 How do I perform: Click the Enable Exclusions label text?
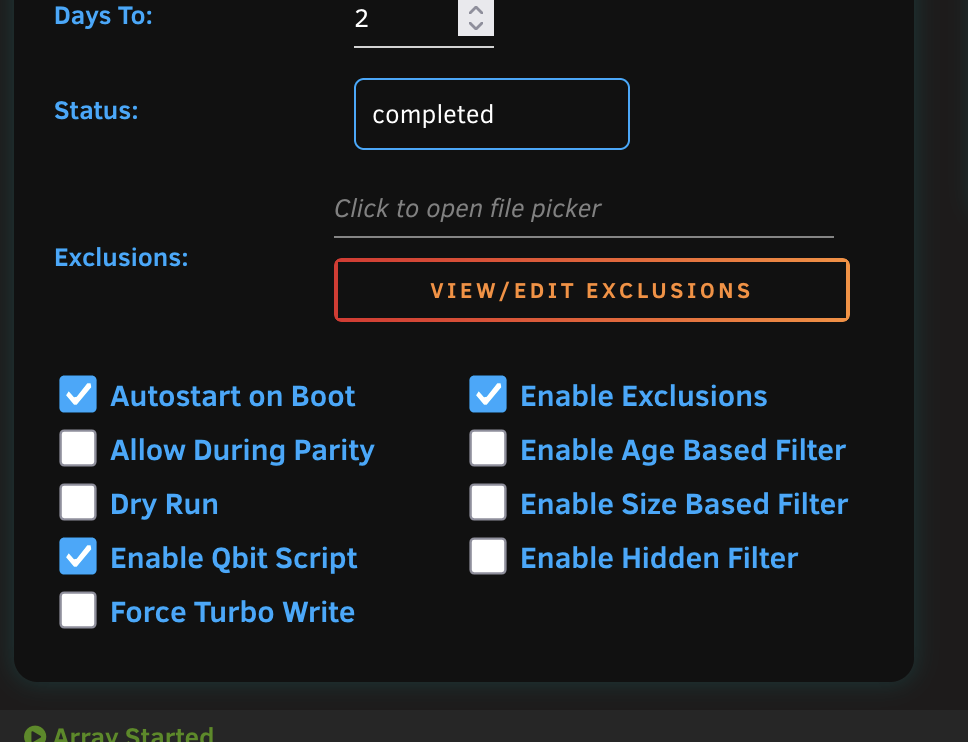644,396
